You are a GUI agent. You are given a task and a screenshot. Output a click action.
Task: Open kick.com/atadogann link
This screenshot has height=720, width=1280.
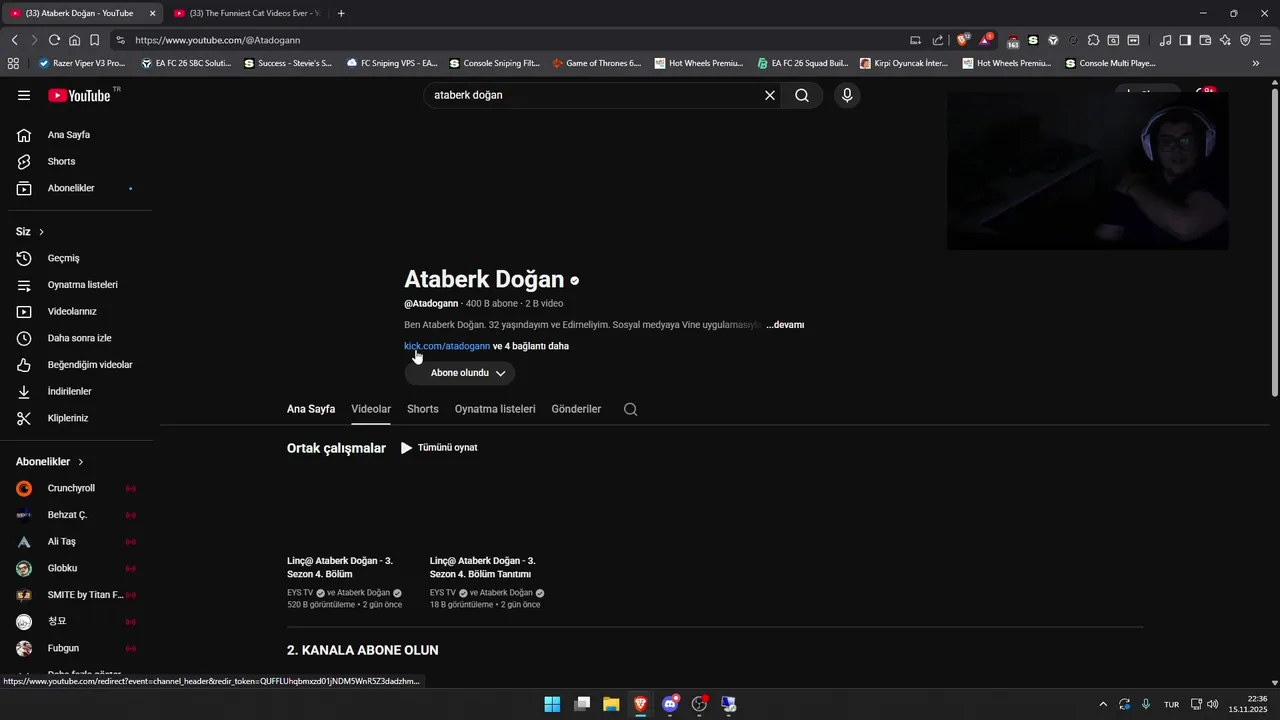pos(447,346)
